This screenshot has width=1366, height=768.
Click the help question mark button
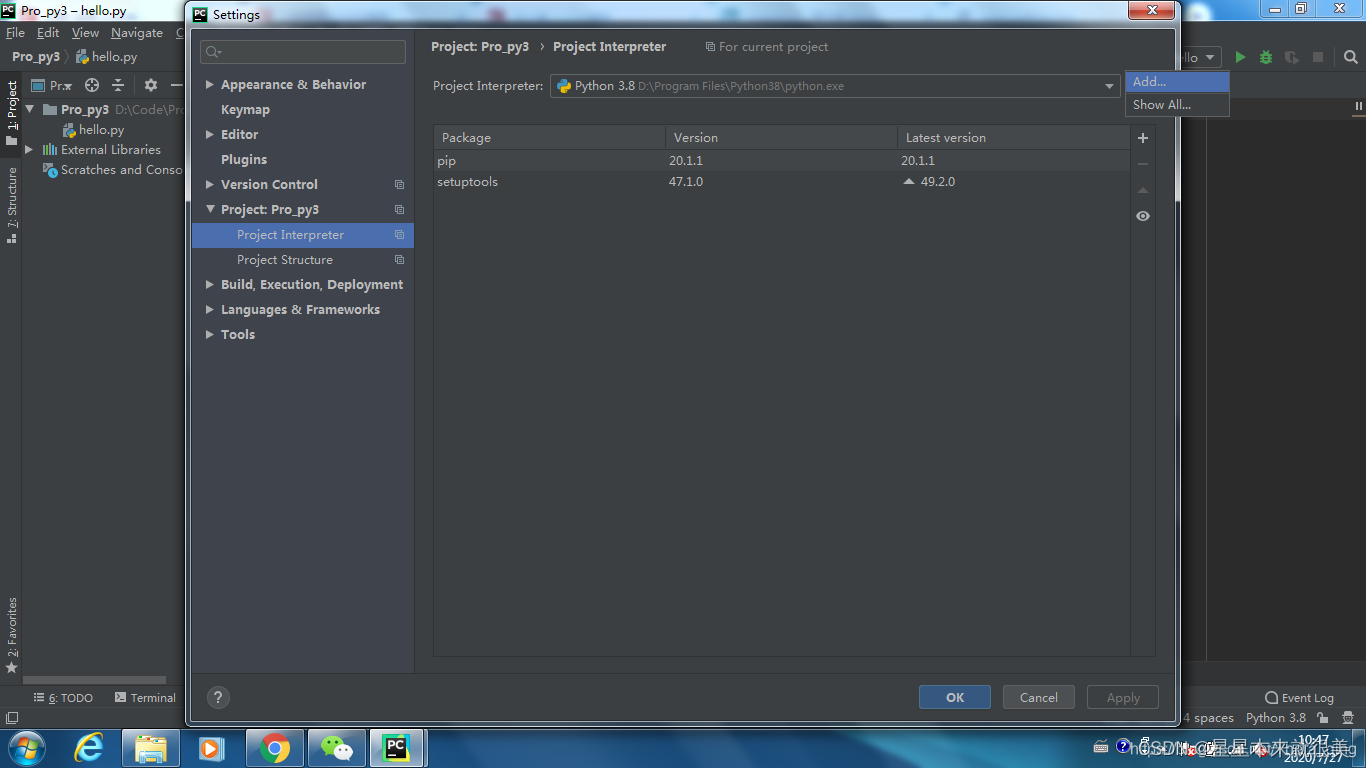(x=218, y=698)
